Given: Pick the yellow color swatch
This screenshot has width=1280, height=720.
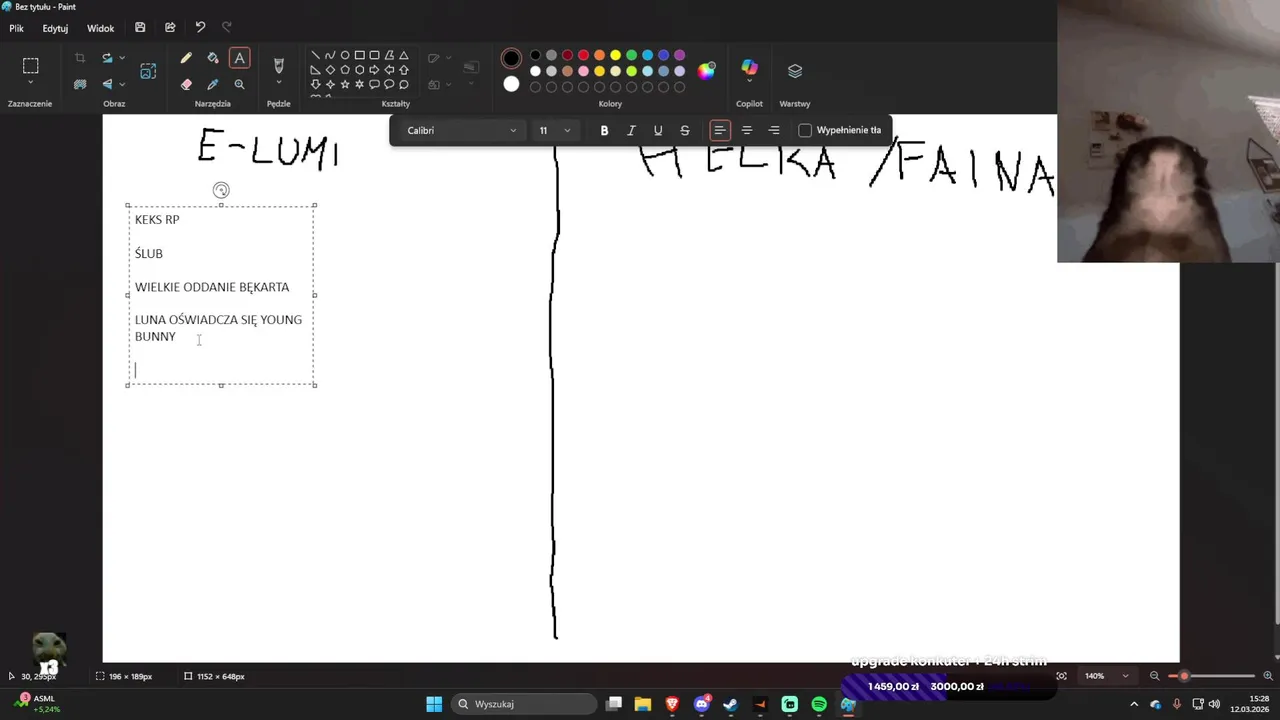Looking at the screenshot, I should (615, 55).
